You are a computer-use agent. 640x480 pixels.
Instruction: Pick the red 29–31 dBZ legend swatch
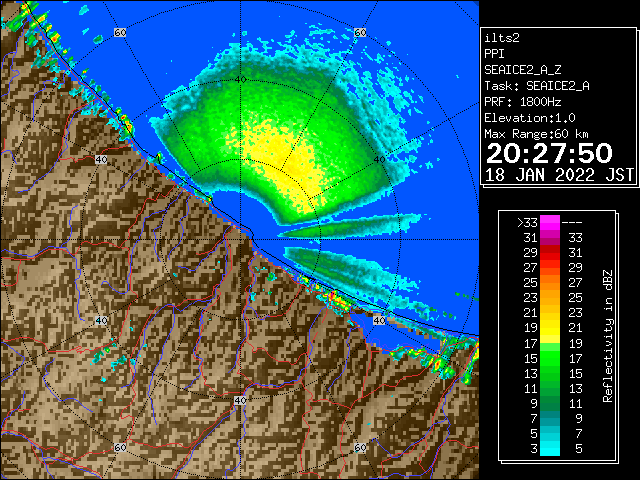pos(550,253)
